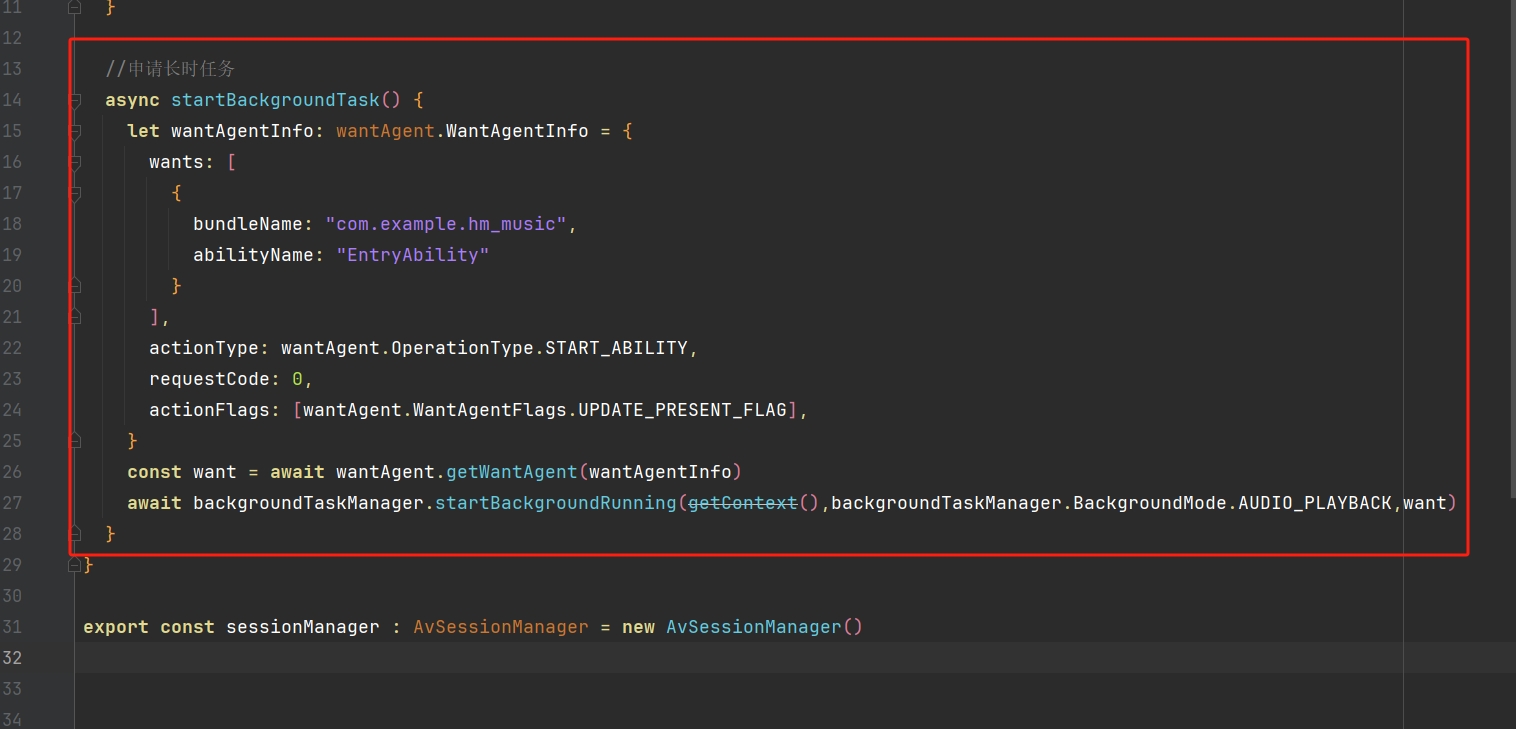Screen dimensions: 1516x729
Task: Click the fold end marker at line 28
Action: pyautogui.click(x=75, y=534)
